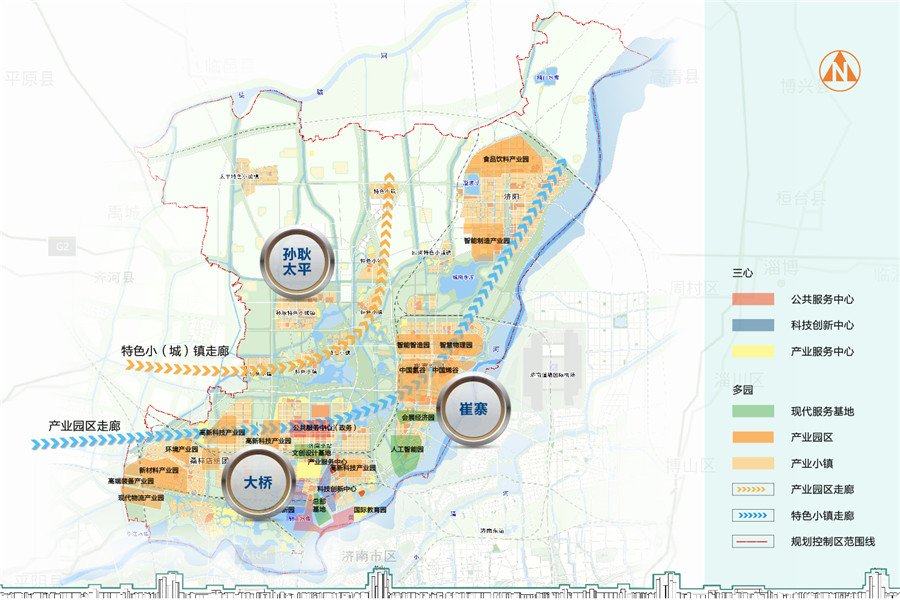Click the 规划控制区范围线 legend text
Image resolution: width=900 pixels, height=600 pixels.
[x=833, y=541]
